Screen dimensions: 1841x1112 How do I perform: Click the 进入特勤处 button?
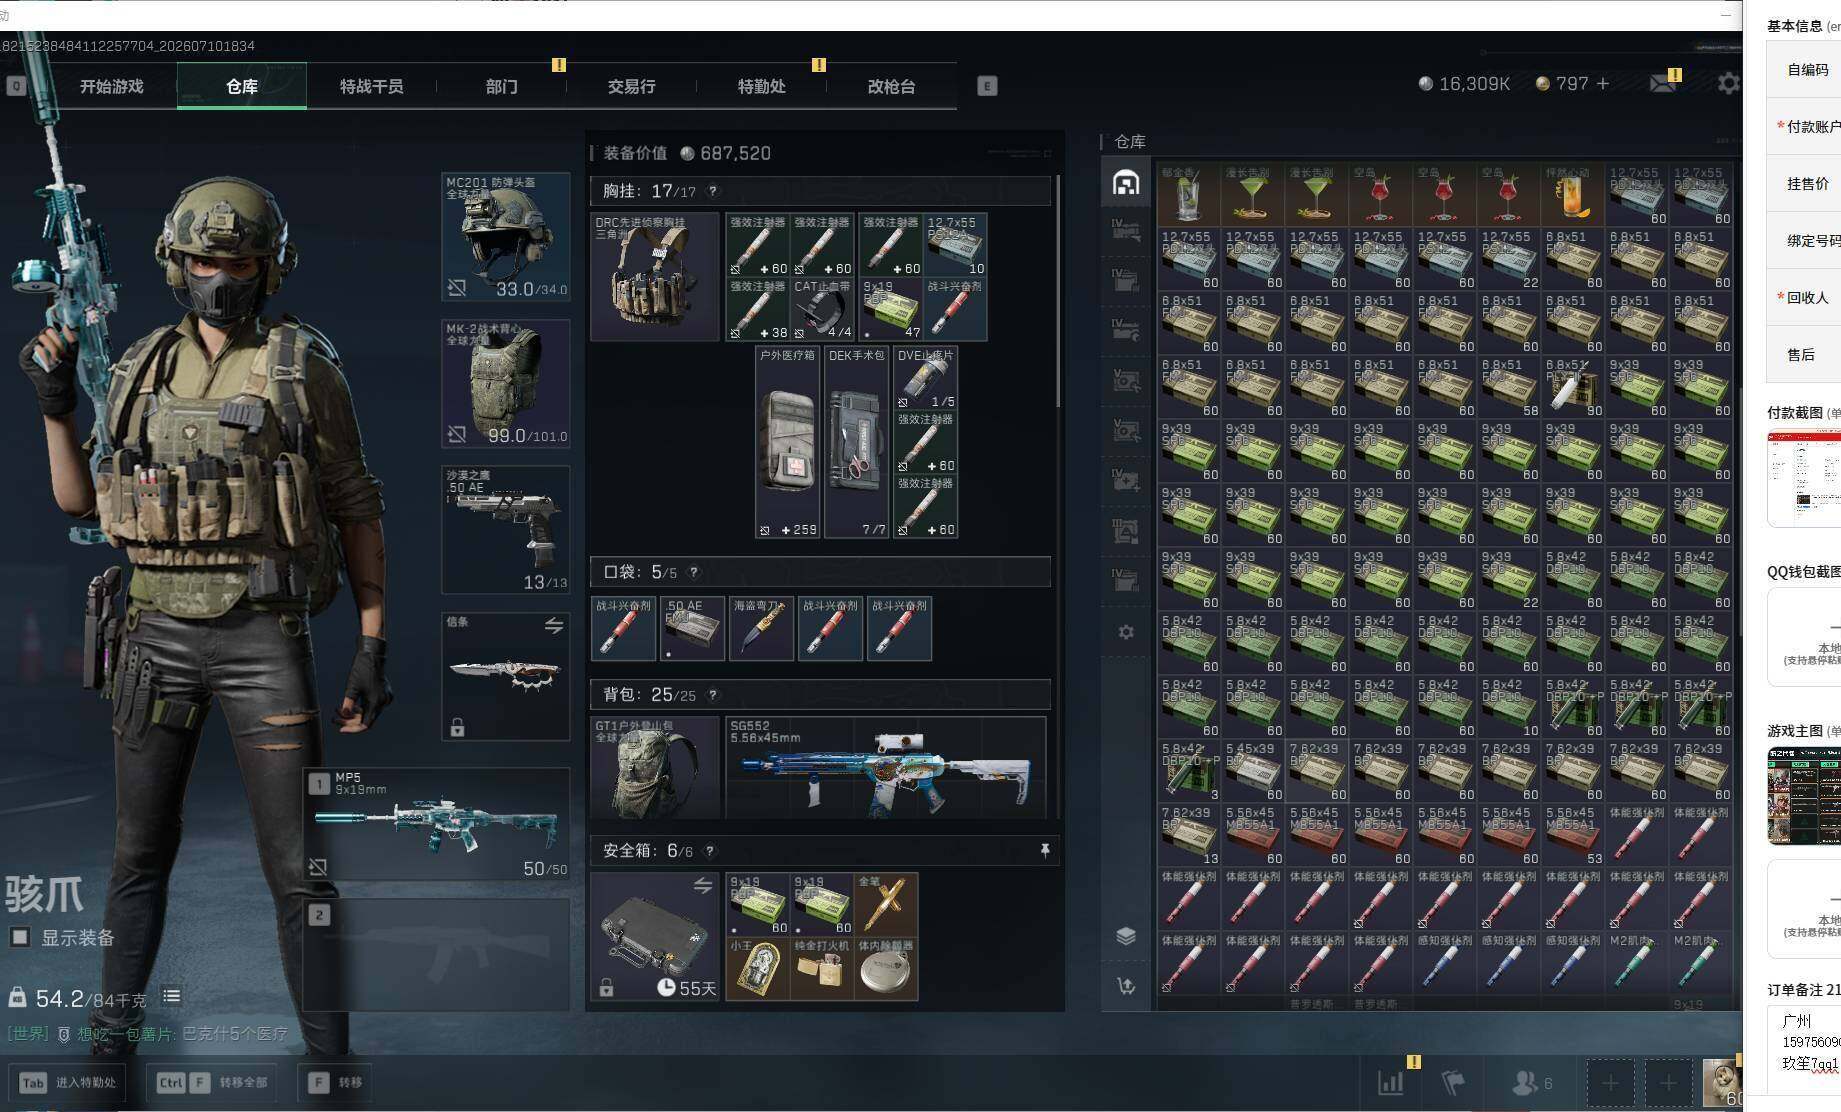(67, 1082)
